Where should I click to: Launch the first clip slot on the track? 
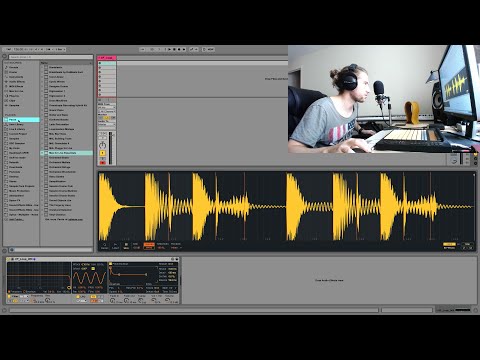pos(100,63)
